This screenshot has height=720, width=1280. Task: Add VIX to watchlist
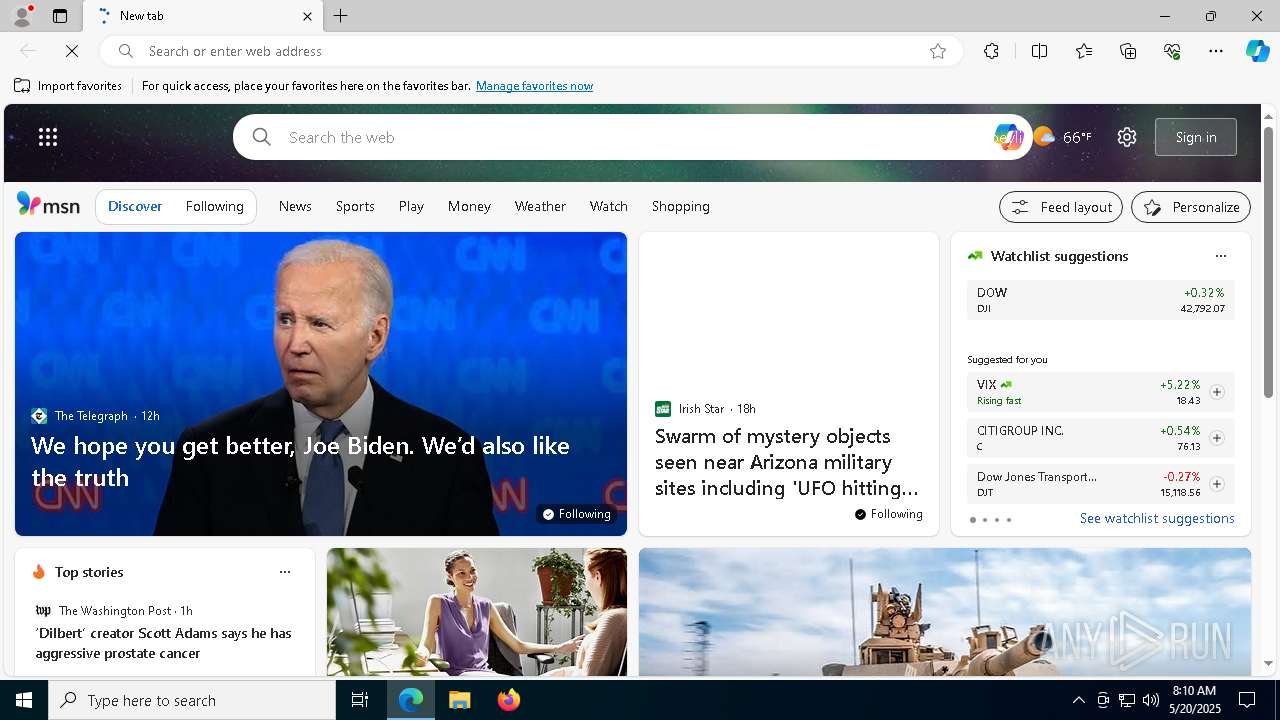(1217, 392)
